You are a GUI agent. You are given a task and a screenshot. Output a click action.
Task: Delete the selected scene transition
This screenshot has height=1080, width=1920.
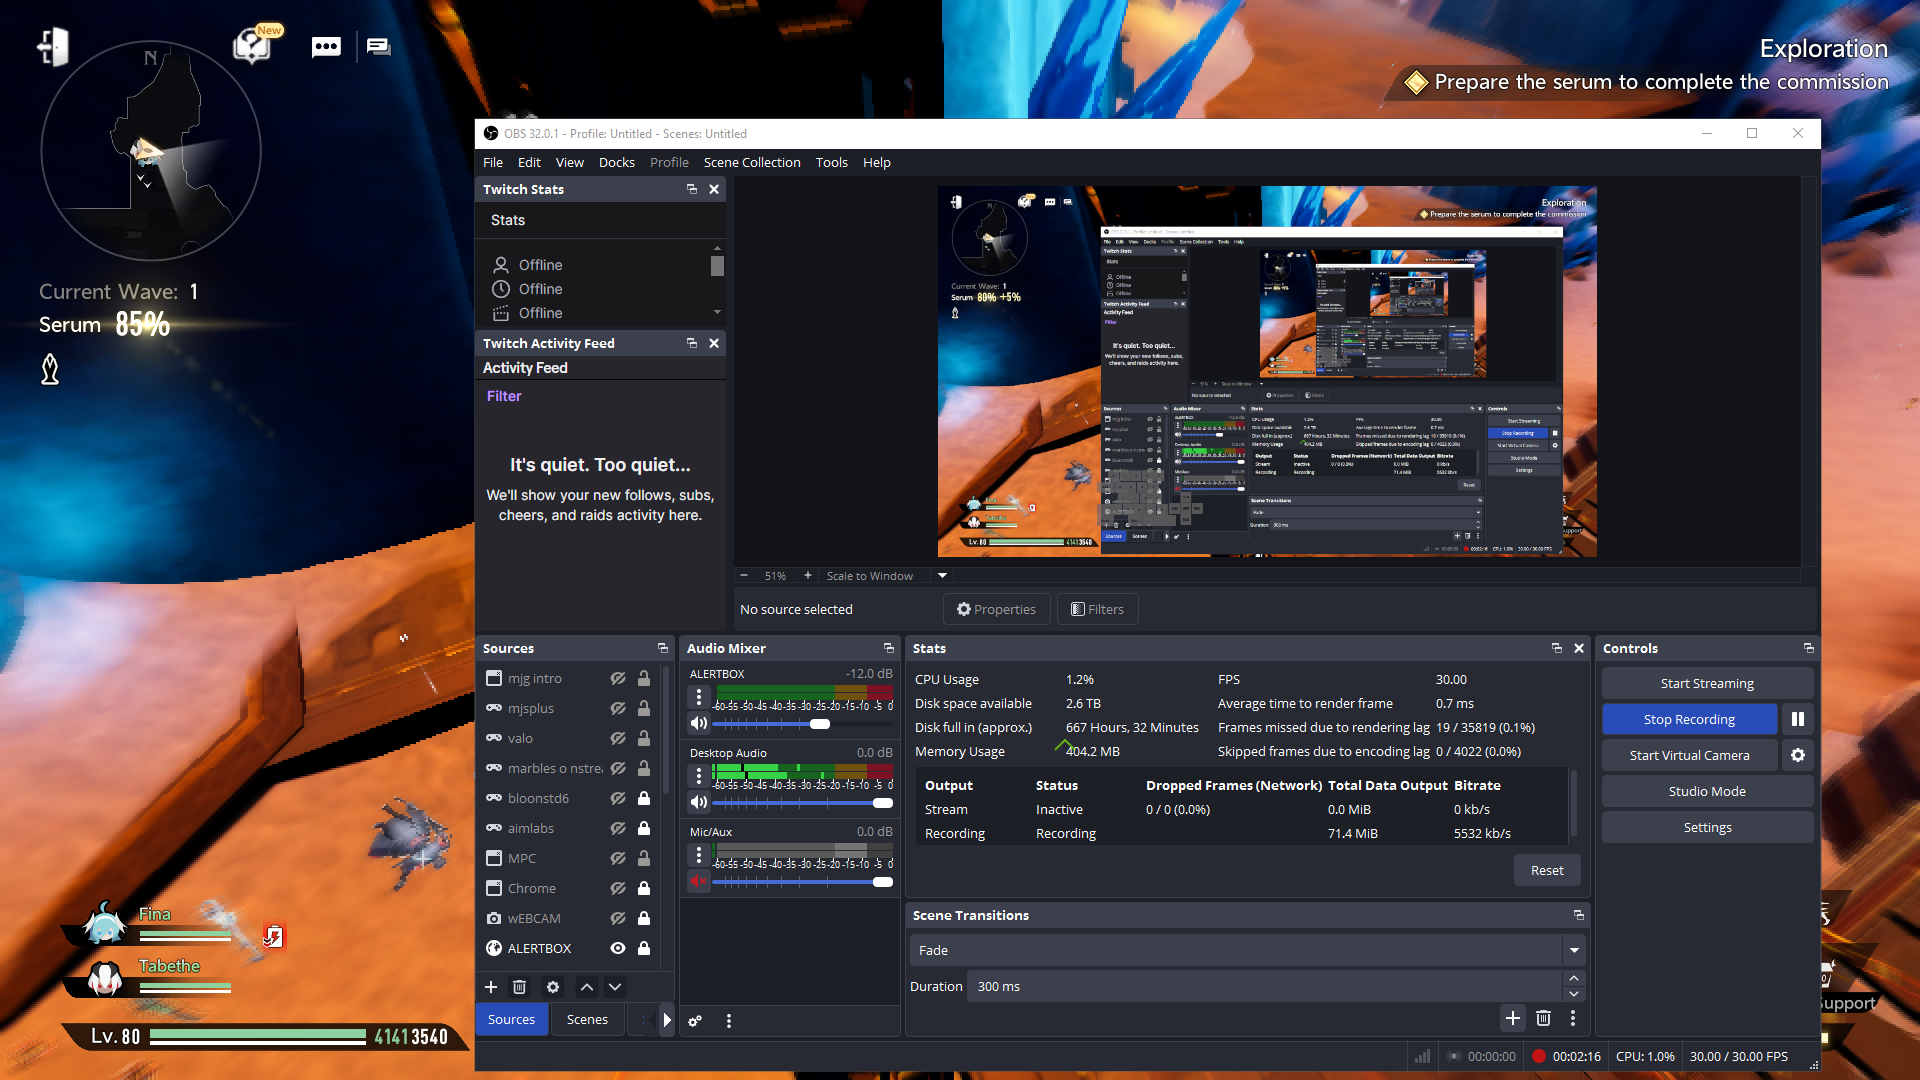click(1543, 1018)
